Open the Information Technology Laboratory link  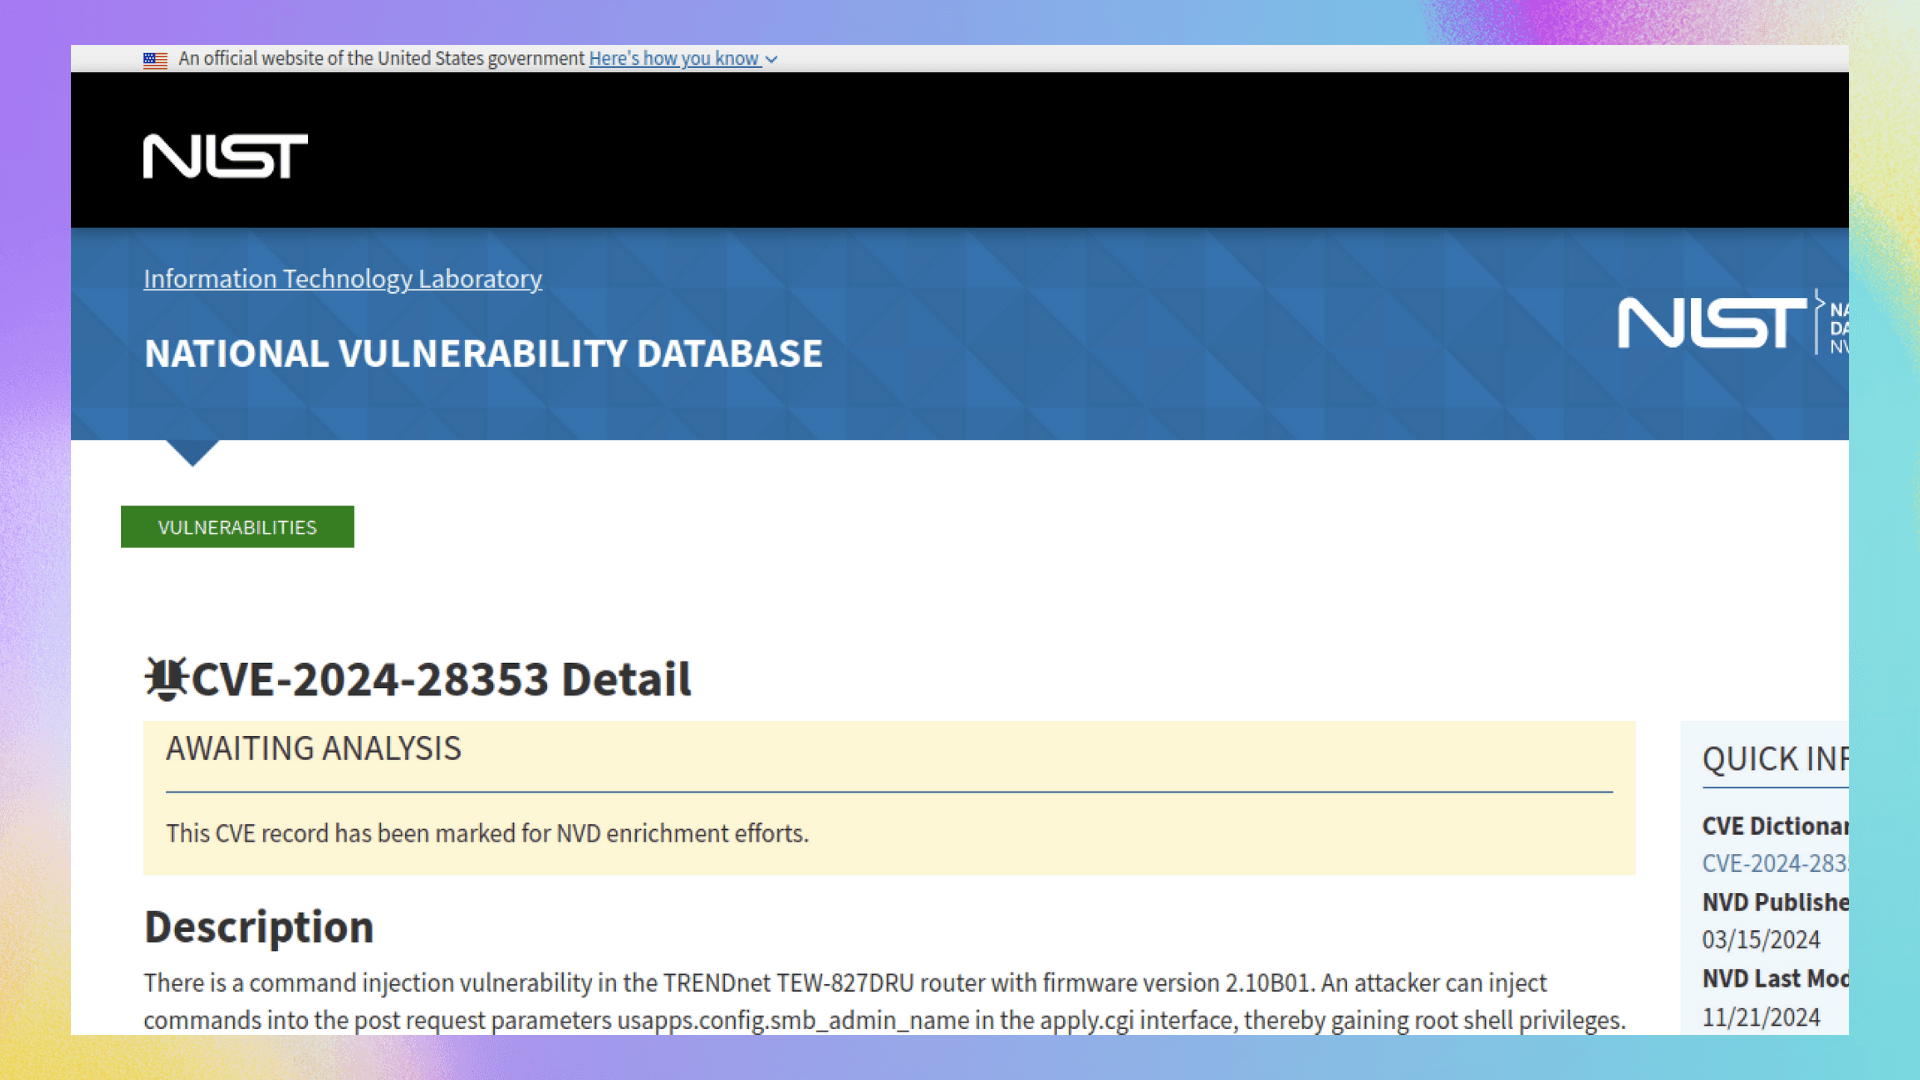point(343,279)
